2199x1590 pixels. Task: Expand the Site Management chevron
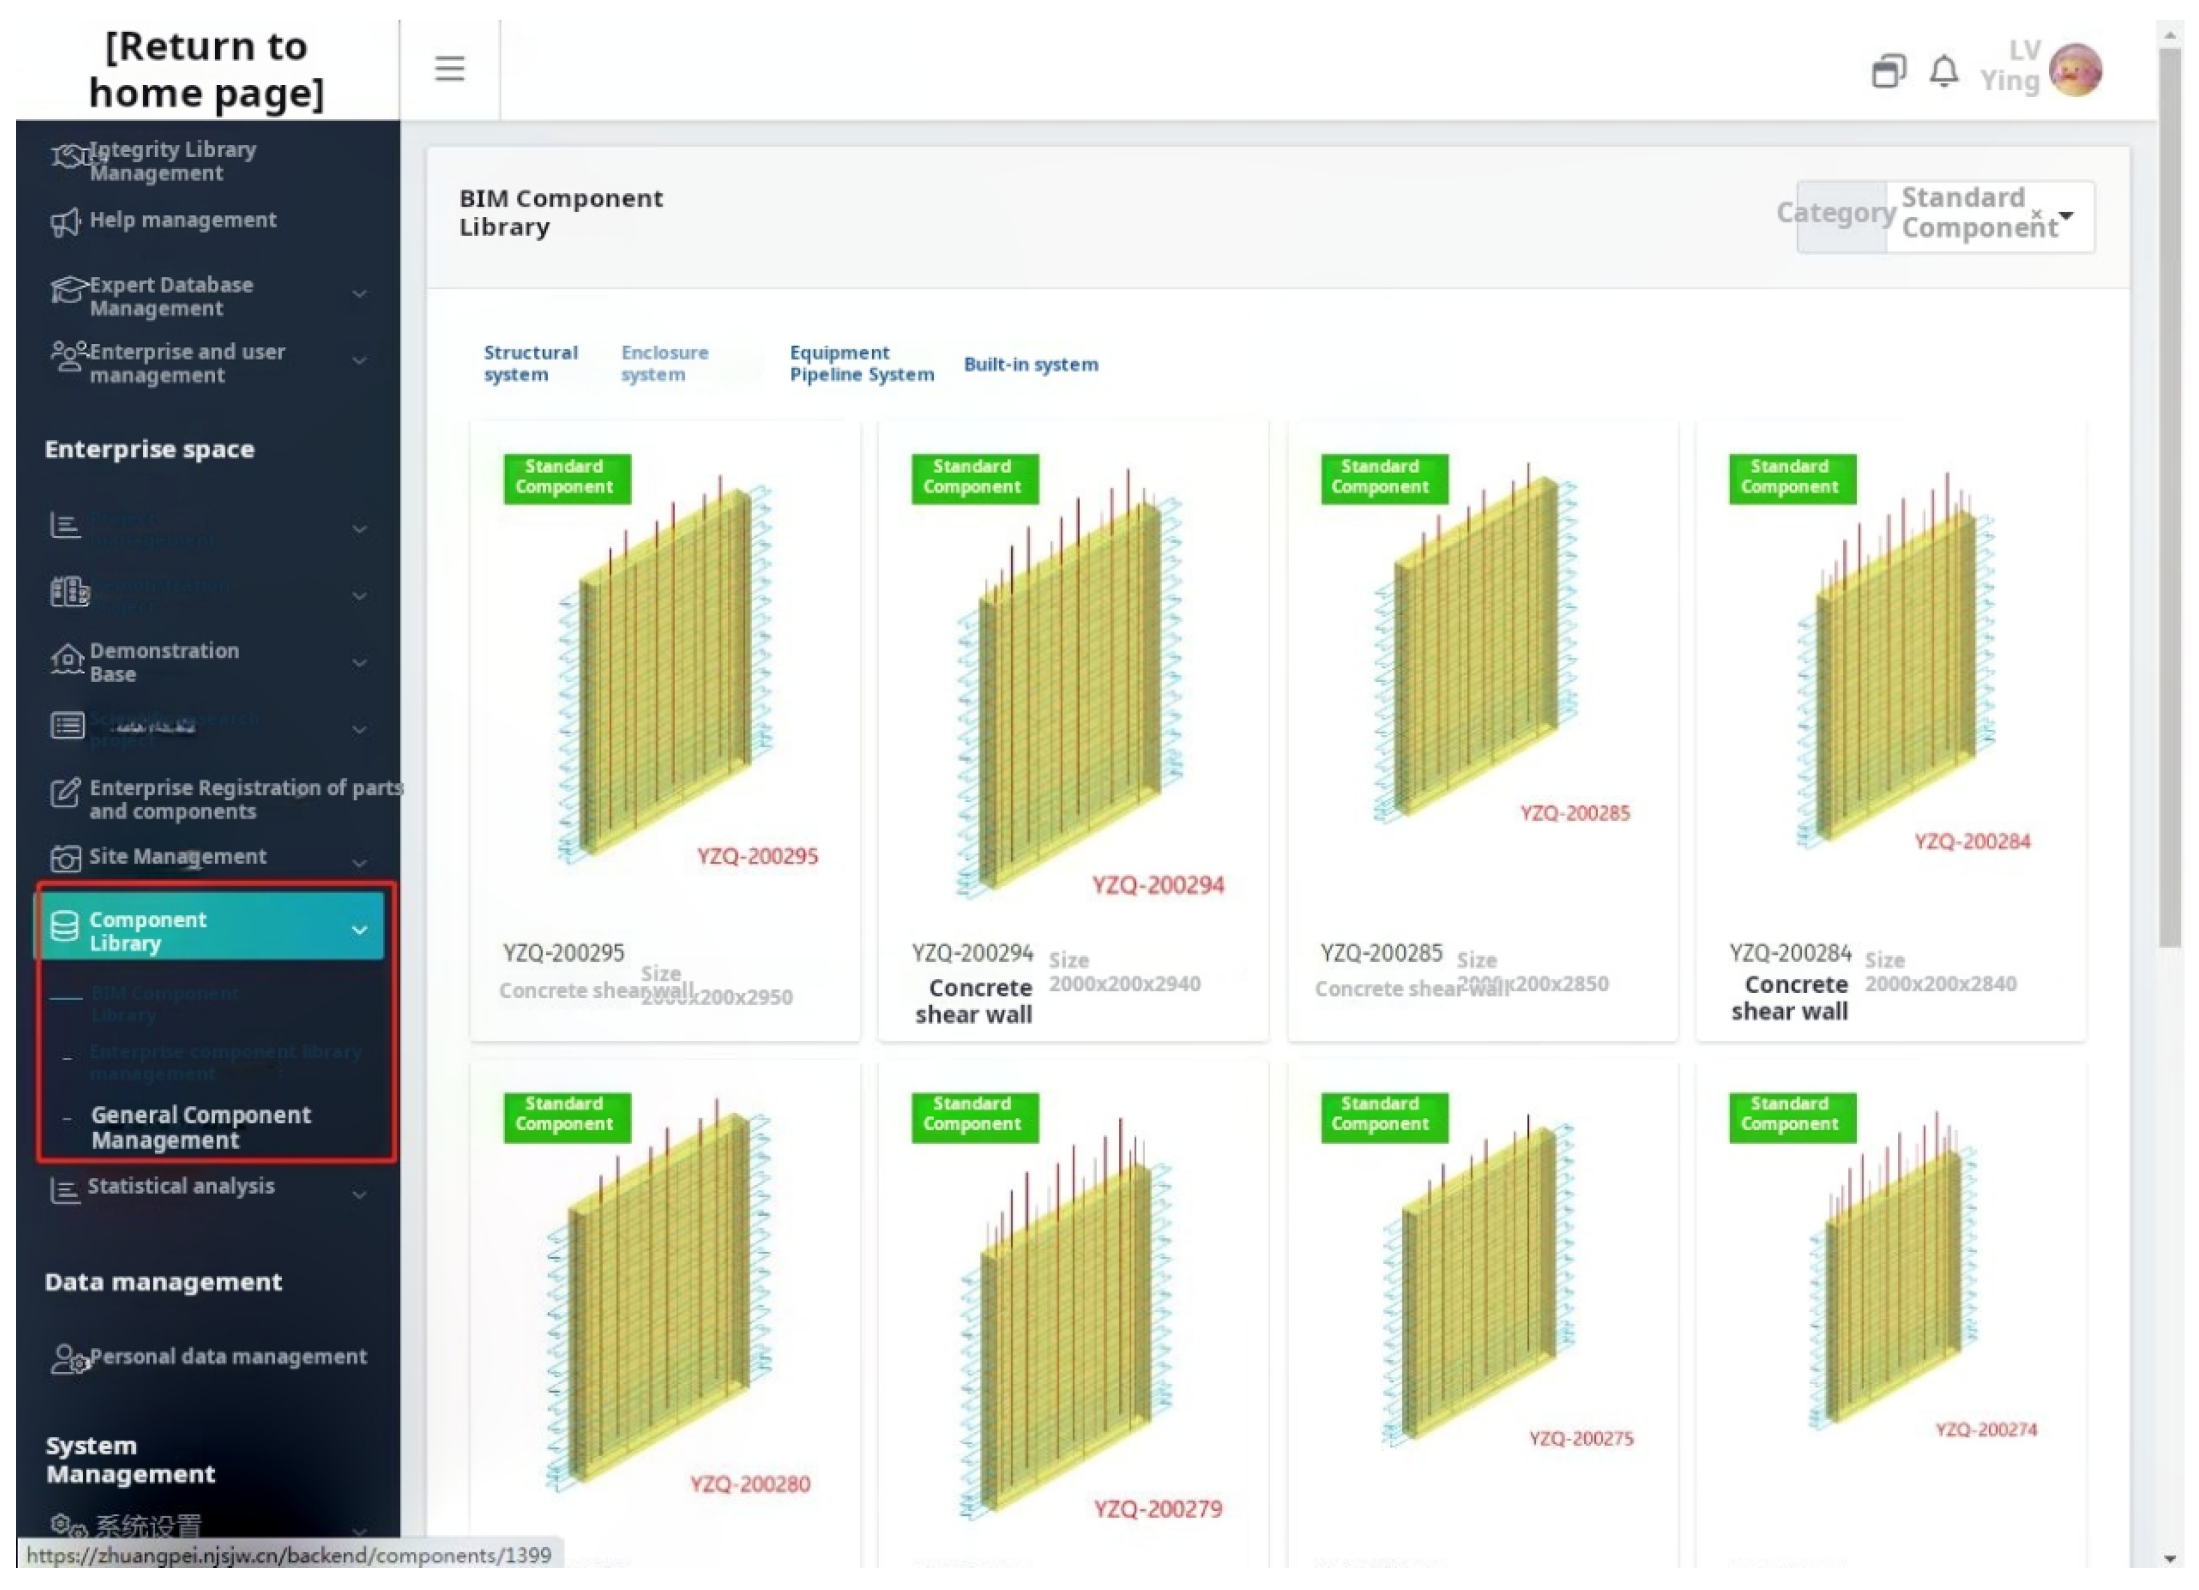pos(359,861)
